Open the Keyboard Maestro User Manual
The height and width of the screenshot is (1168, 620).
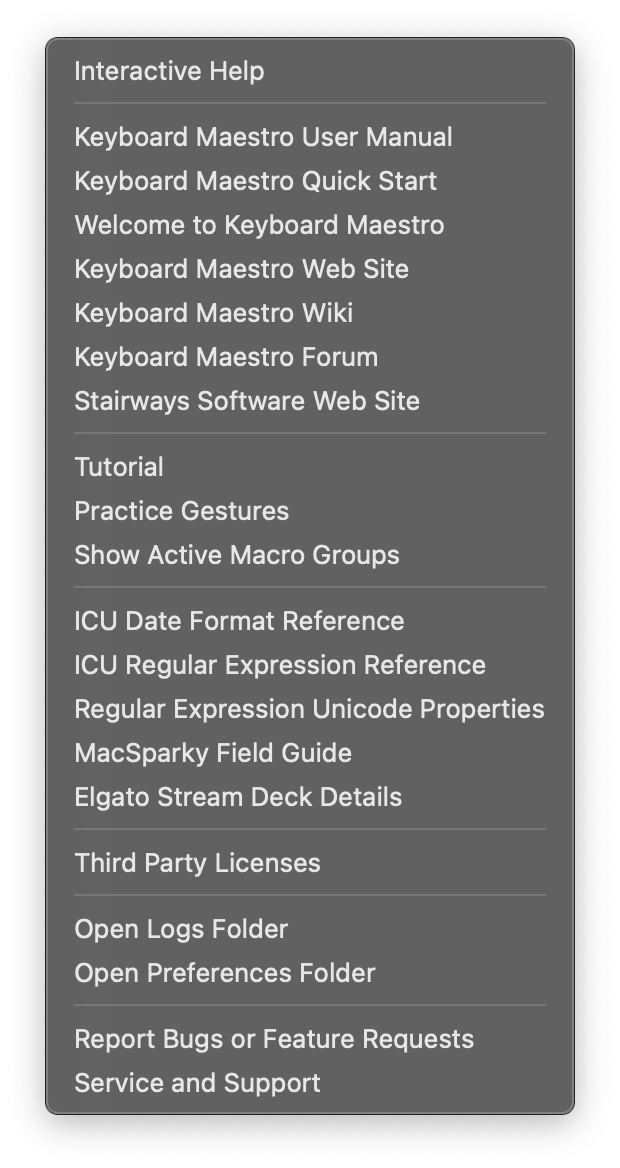click(x=263, y=137)
